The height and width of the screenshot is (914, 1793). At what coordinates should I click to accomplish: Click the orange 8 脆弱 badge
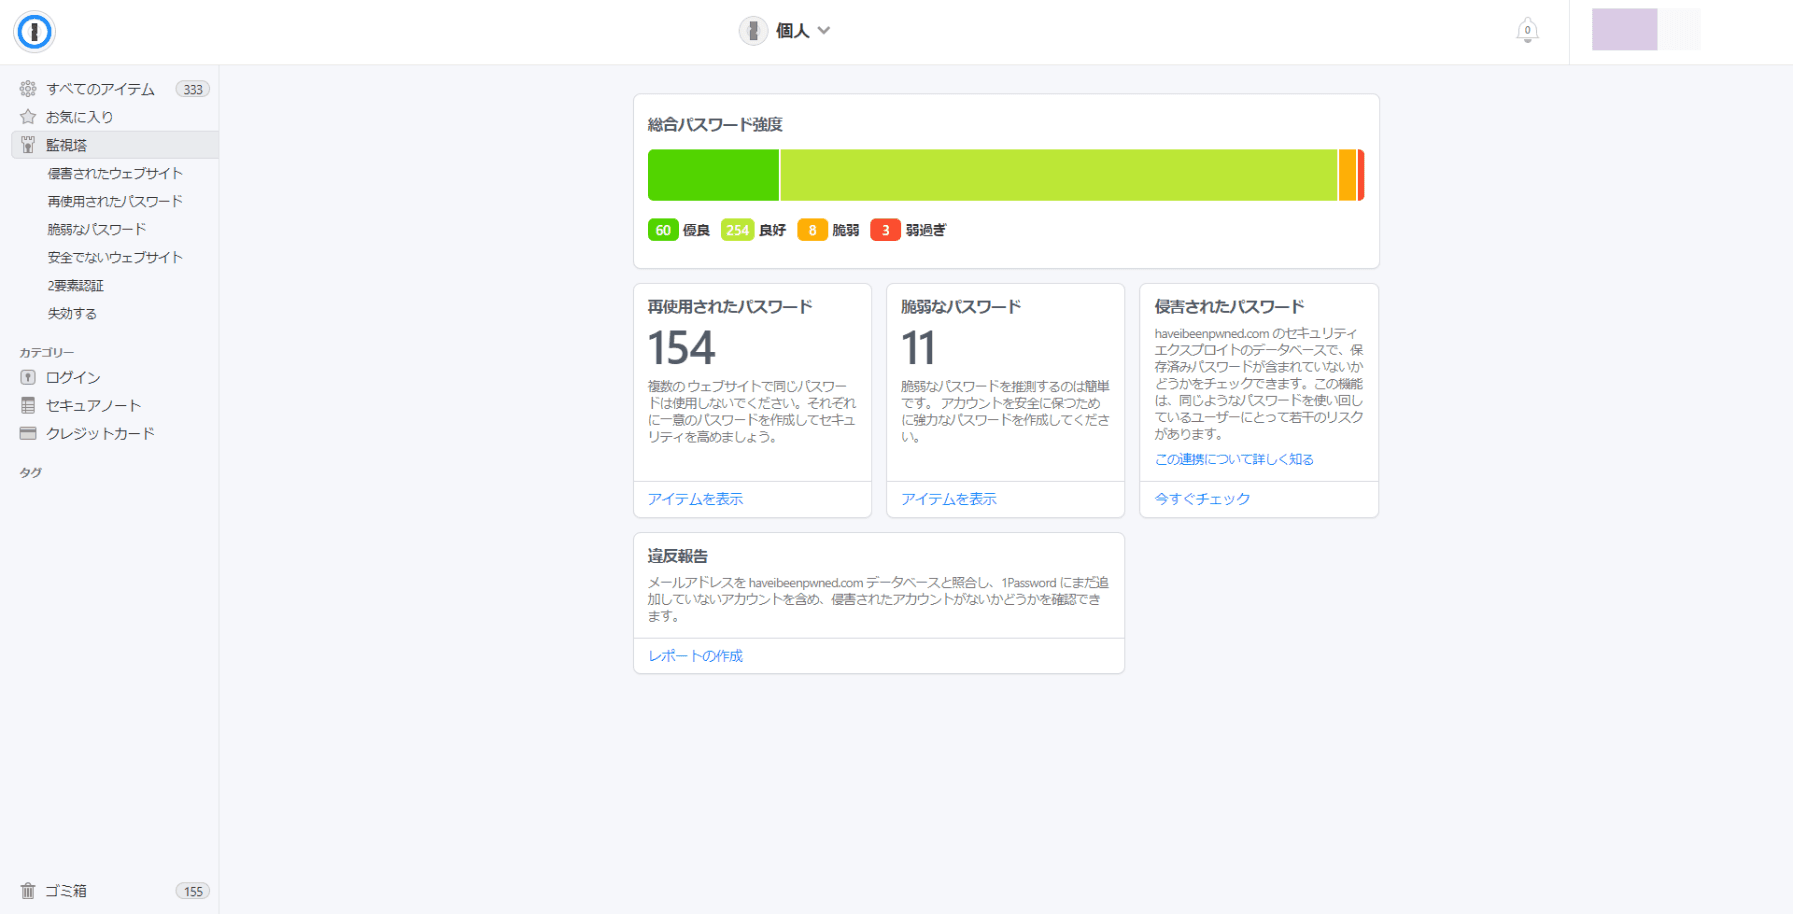(x=812, y=230)
